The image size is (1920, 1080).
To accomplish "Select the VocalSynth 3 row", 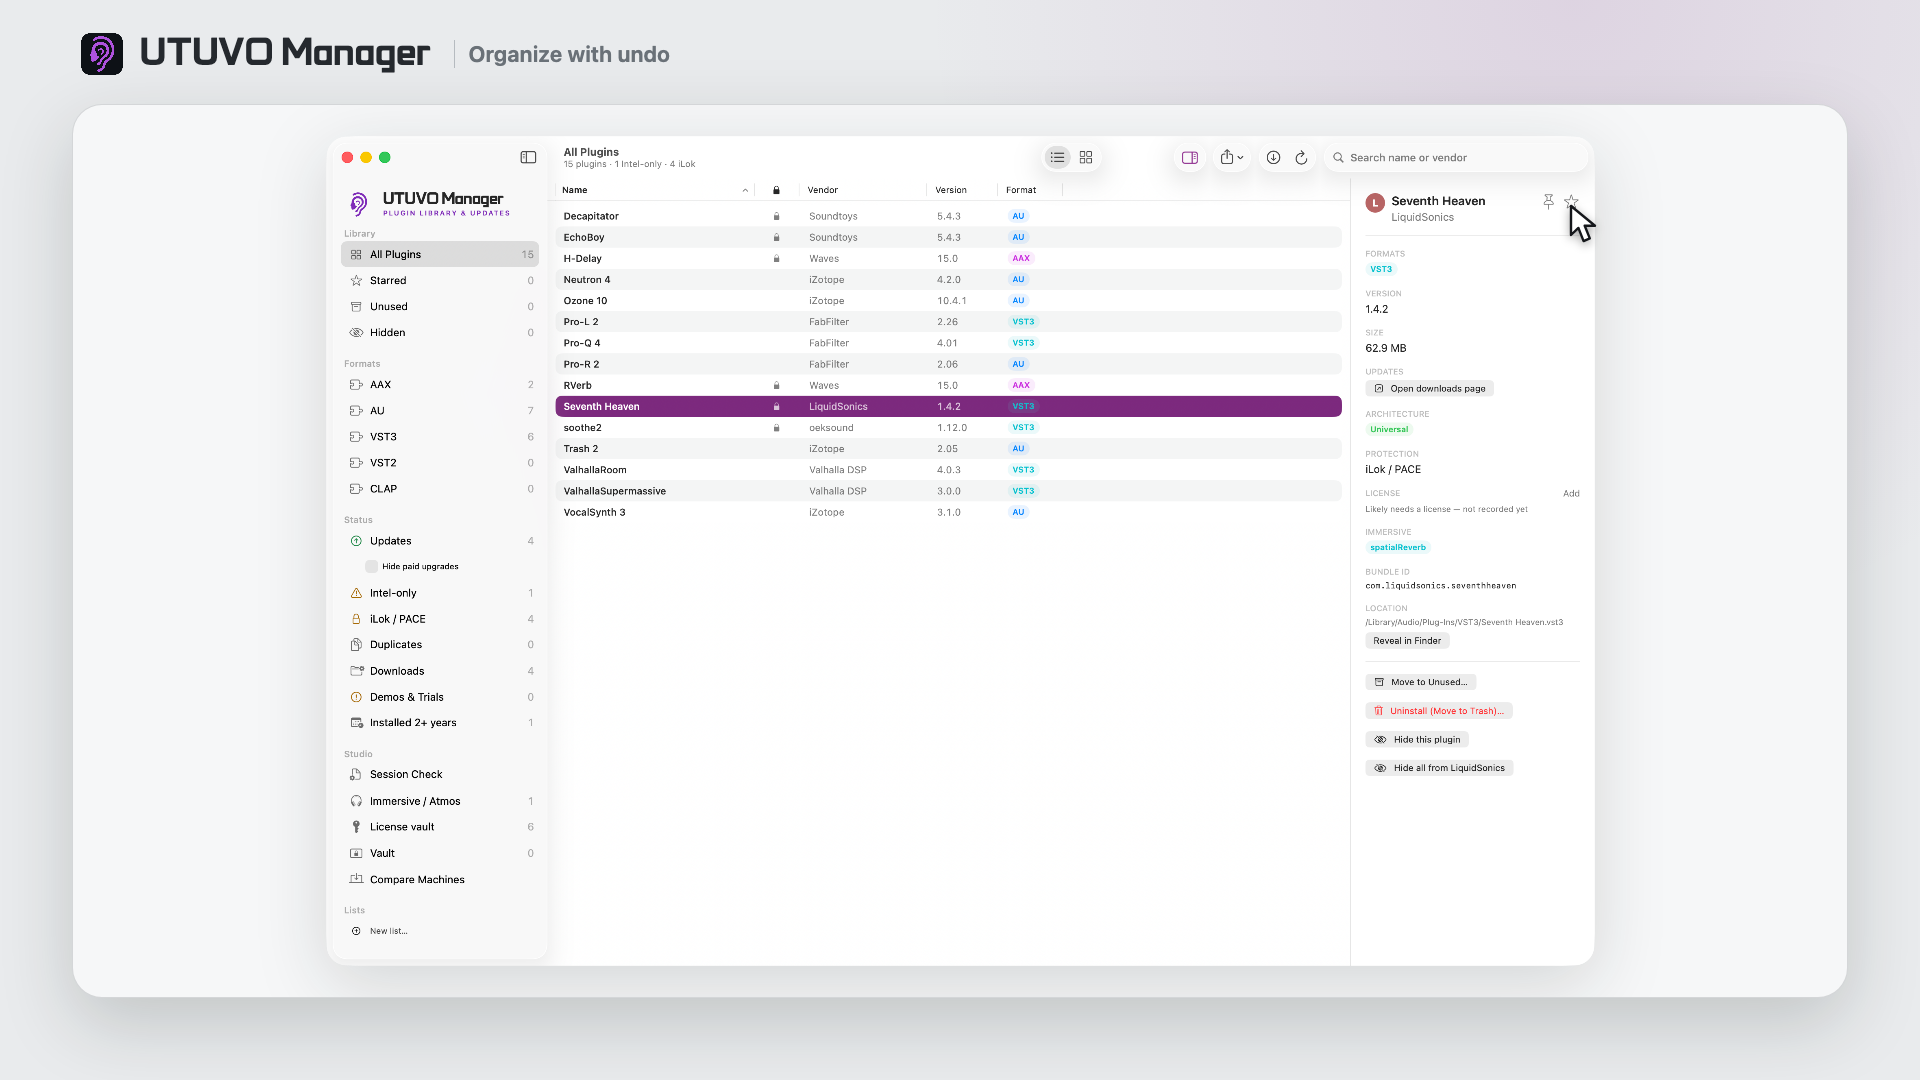I will coord(948,512).
